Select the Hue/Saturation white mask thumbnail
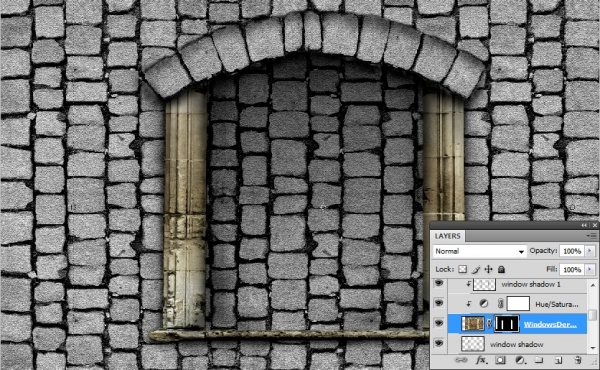Viewport: 600px width, 370px height. coord(518,304)
